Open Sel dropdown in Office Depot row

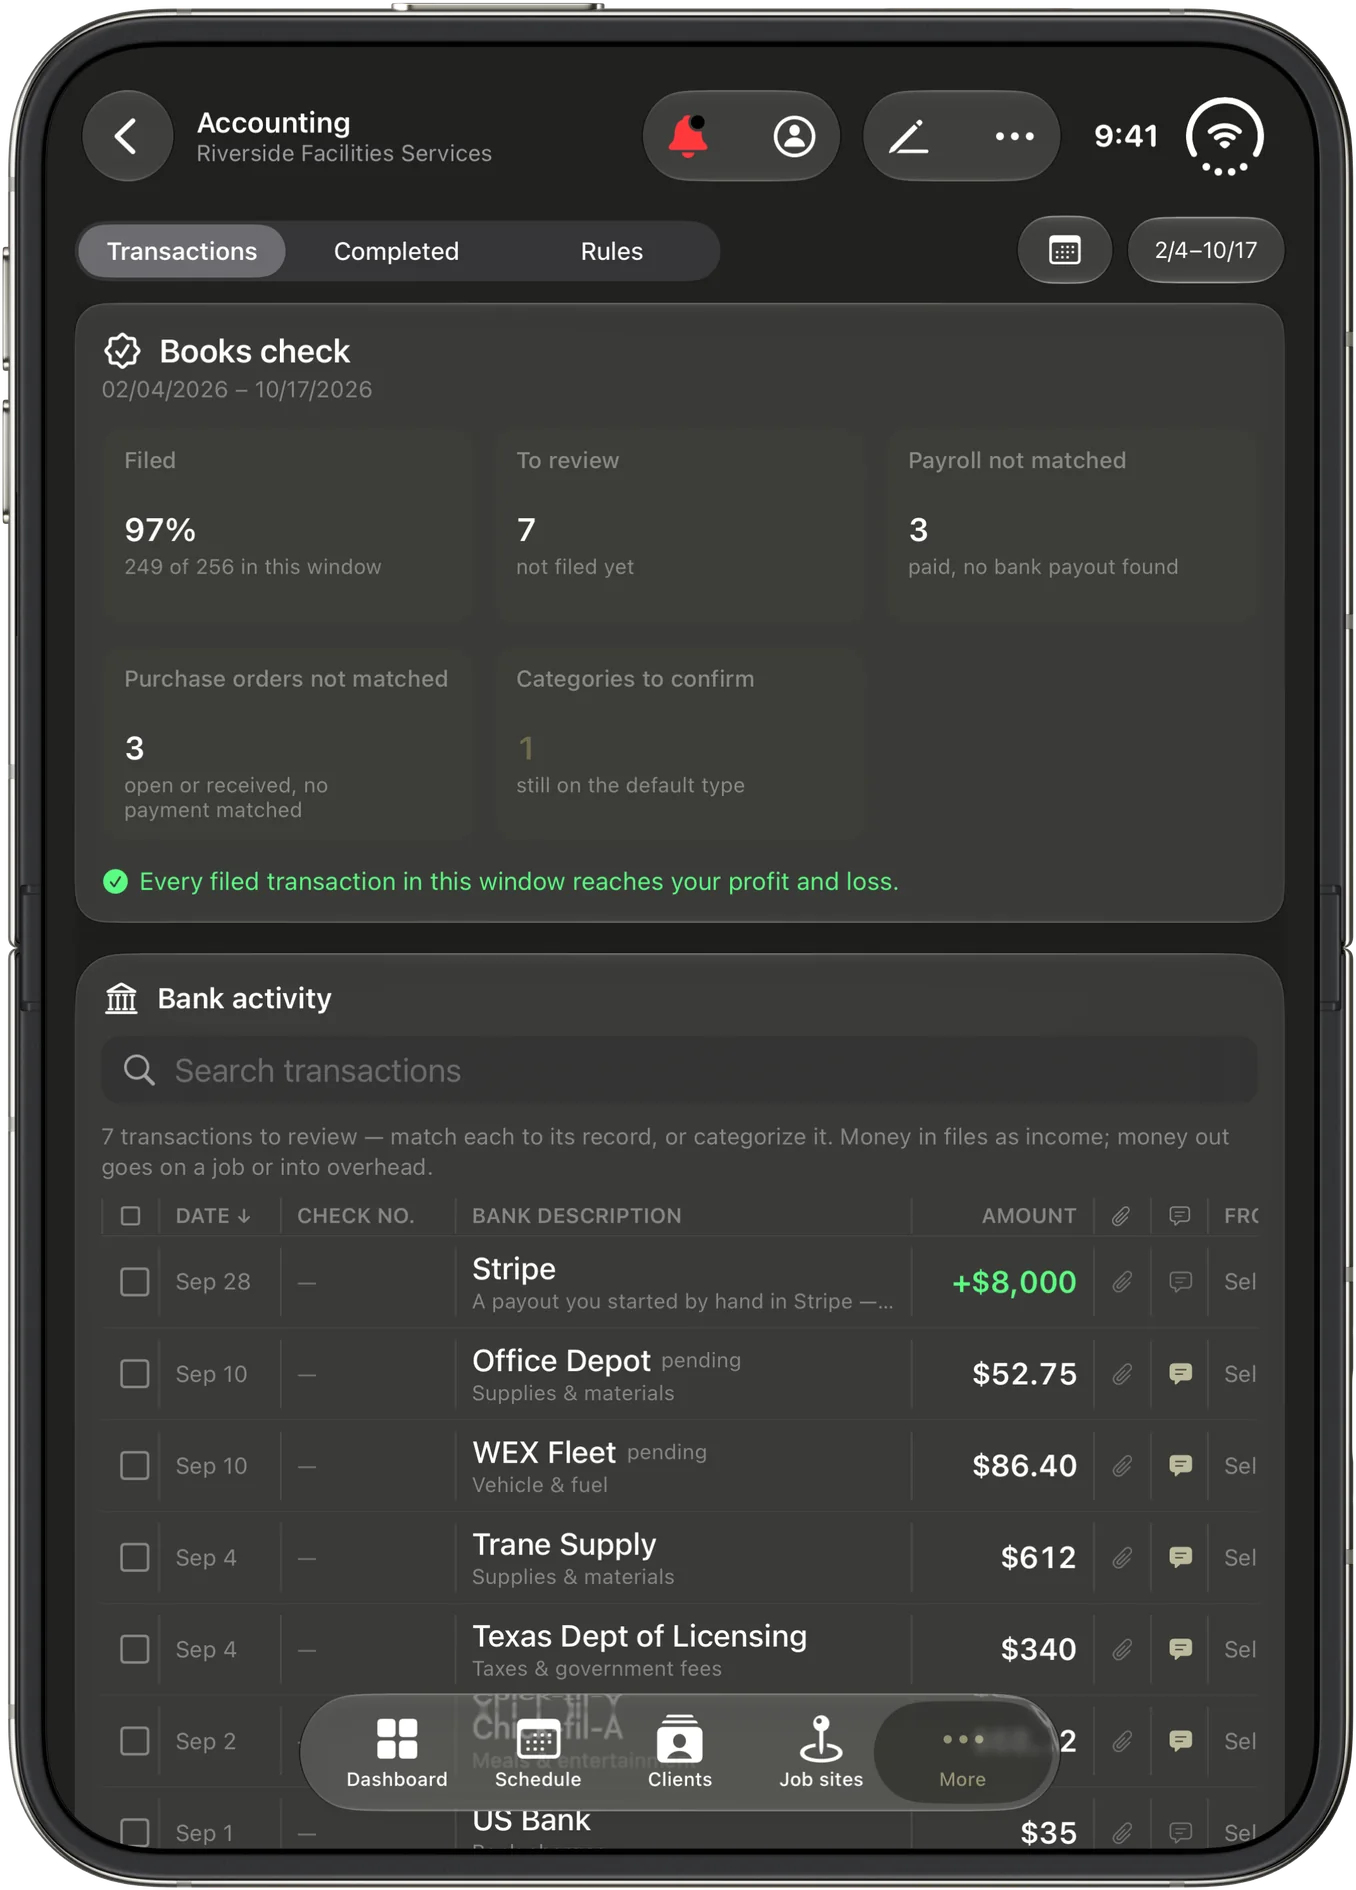click(x=1240, y=1374)
